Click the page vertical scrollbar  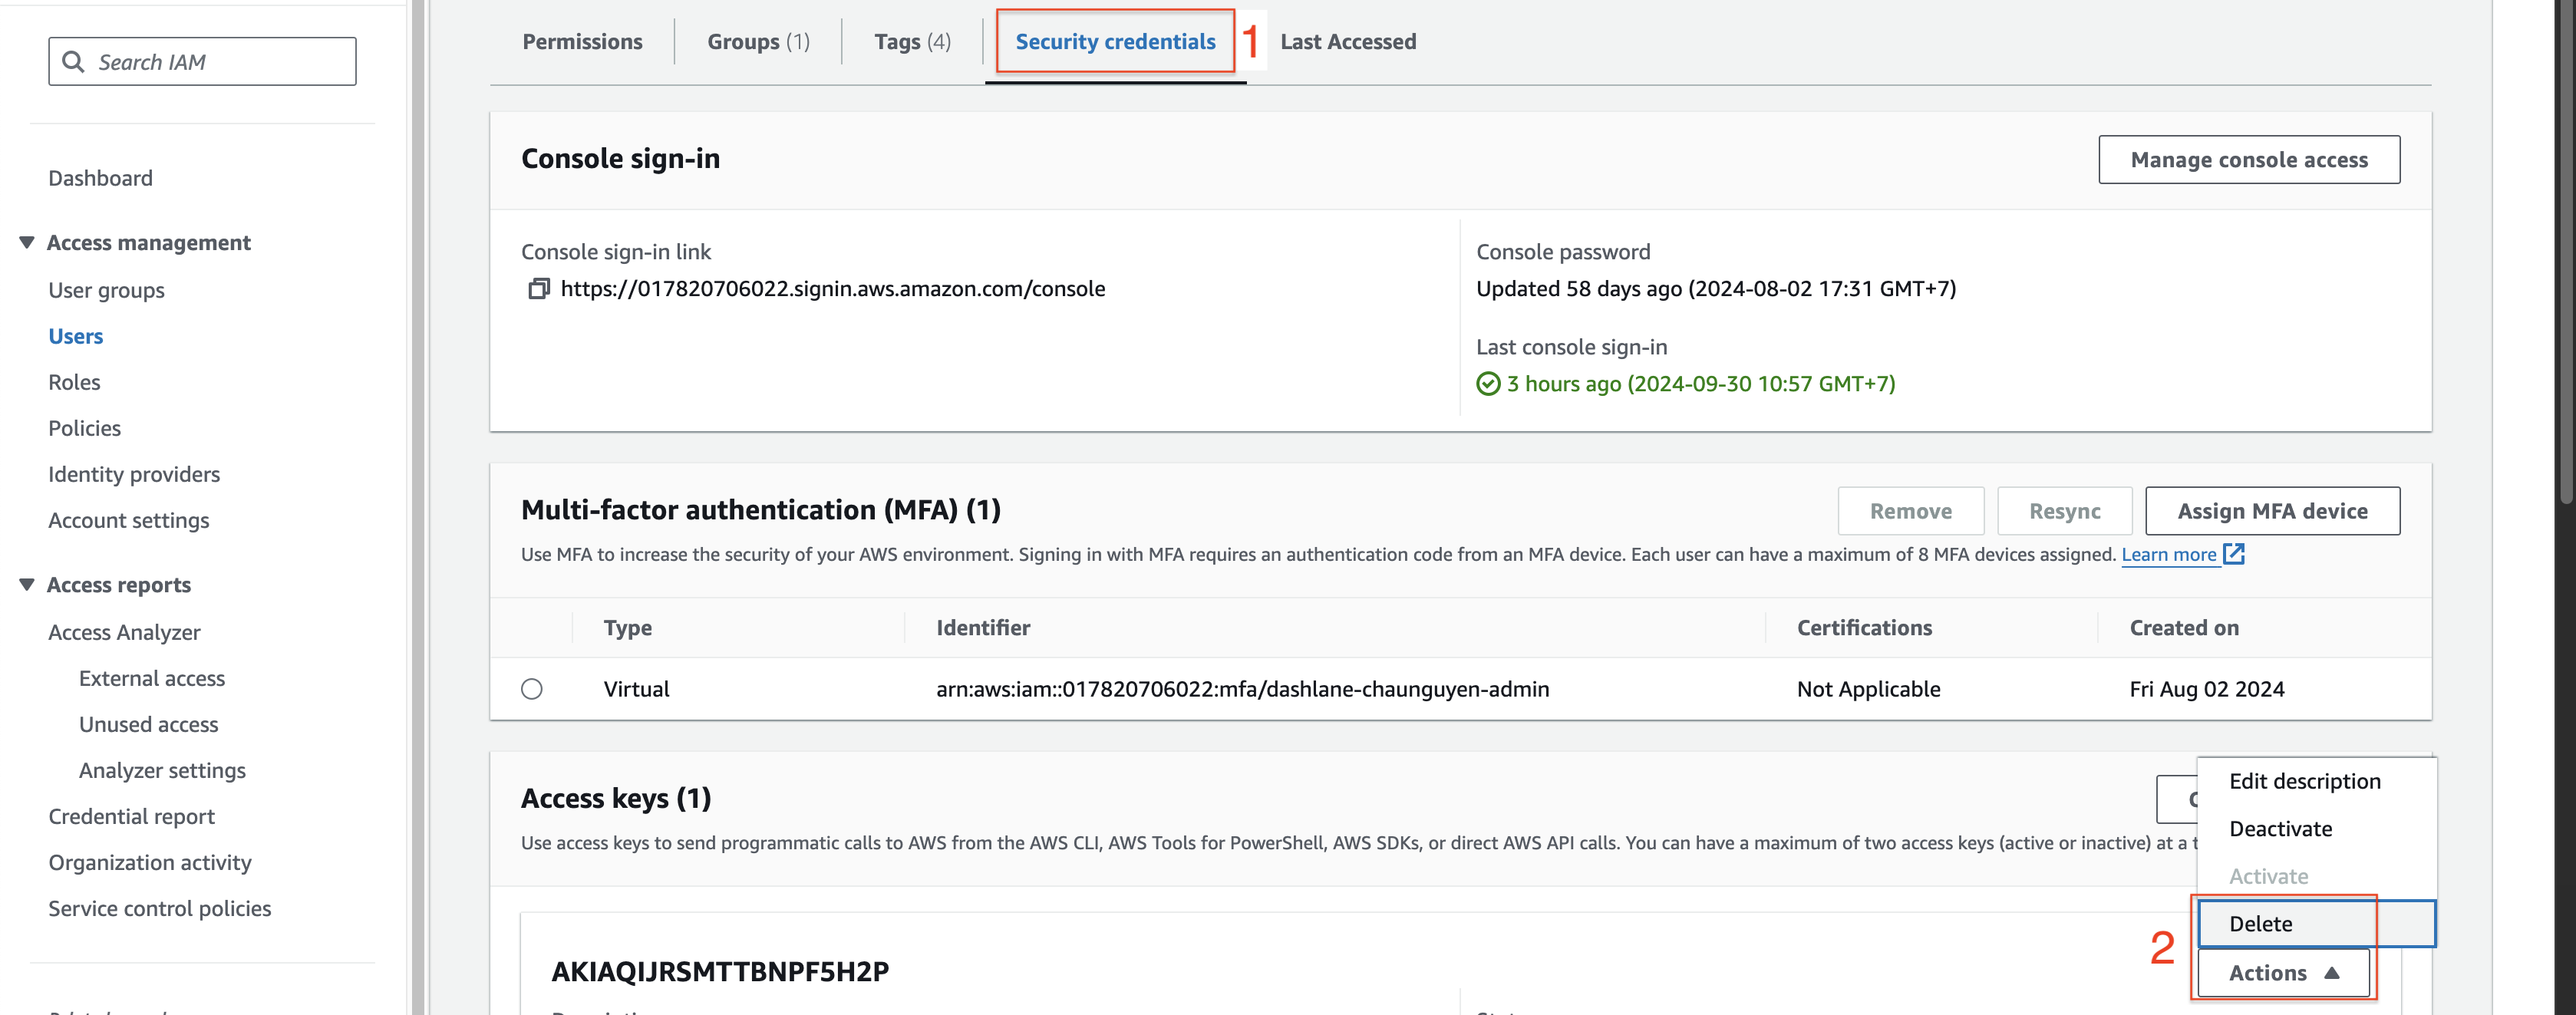pos(2565,250)
